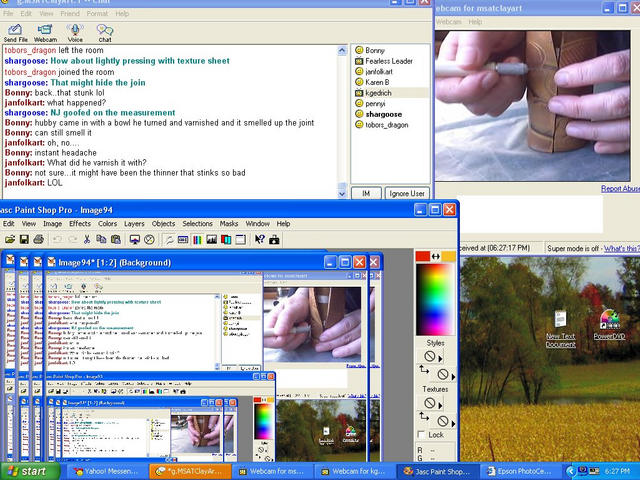Image resolution: width=640 pixels, height=480 pixels.
Task: Open the Image menu in Paint Shop Pro
Action: (x=53, y=224)
